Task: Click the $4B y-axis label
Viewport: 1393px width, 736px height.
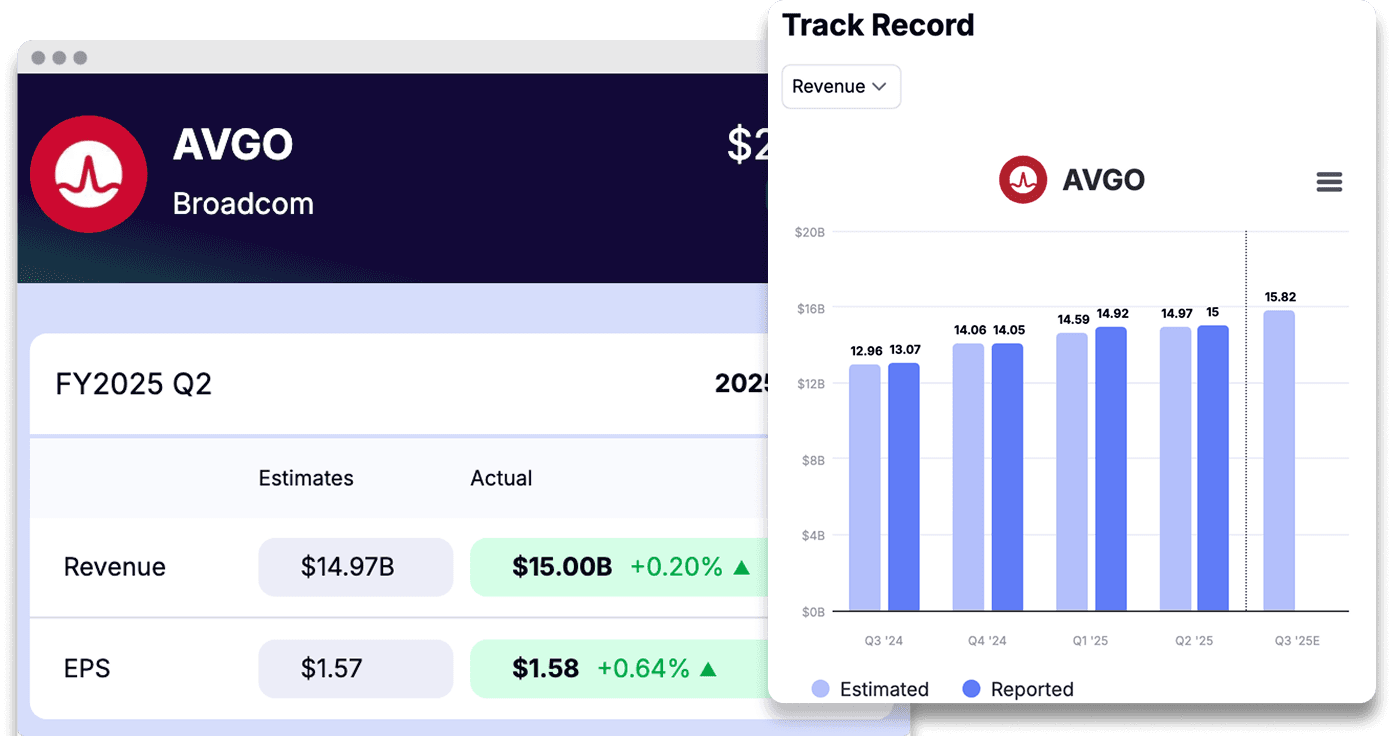Action: (x=812, y=535)
